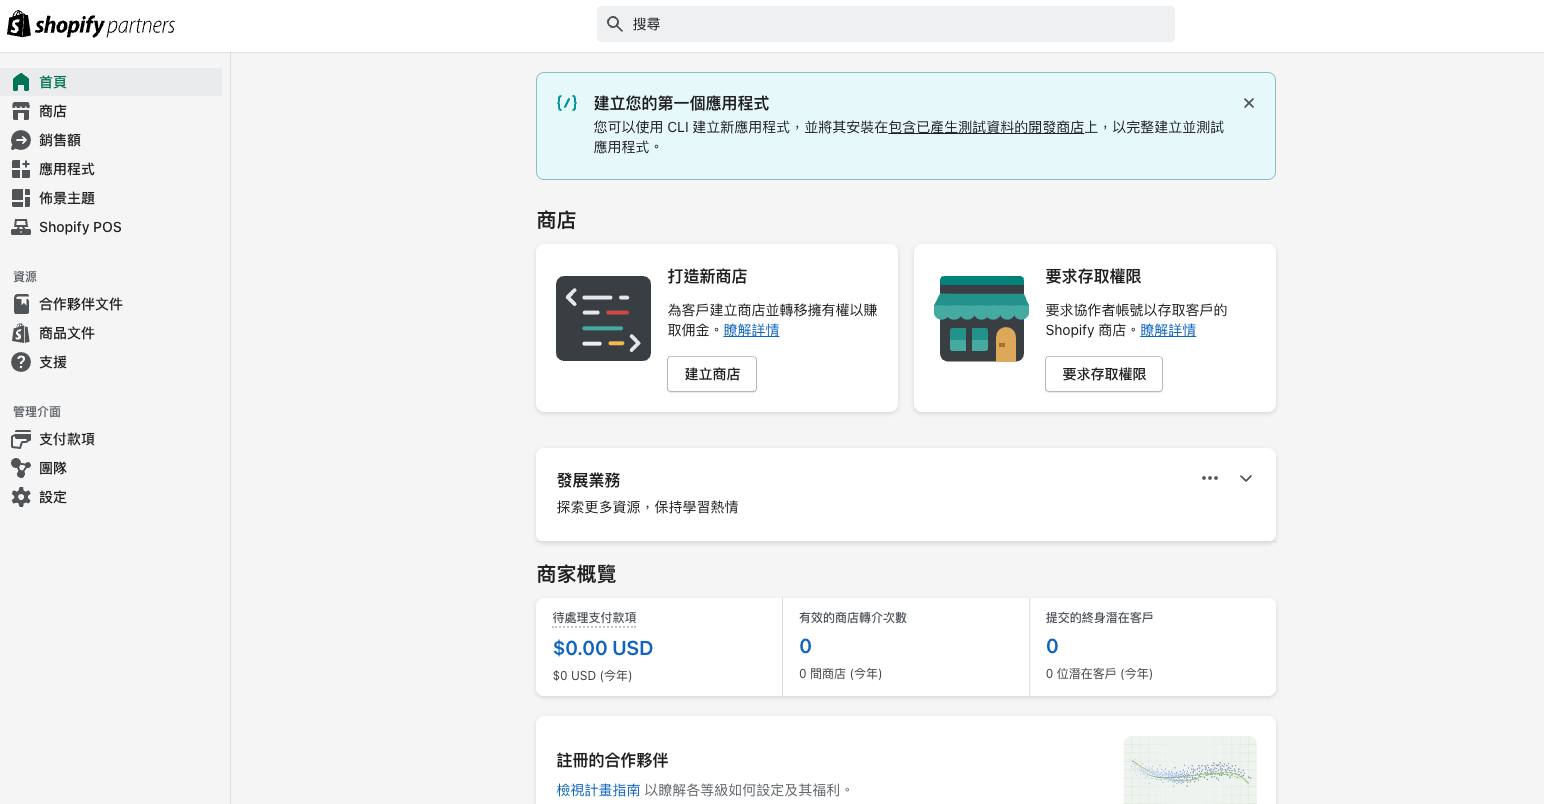Image resolution: width=1544 pixels, height=804 pixels.
Task: Open 合作夥伴文件 in the sidebar
Action: tap(80, 304)
